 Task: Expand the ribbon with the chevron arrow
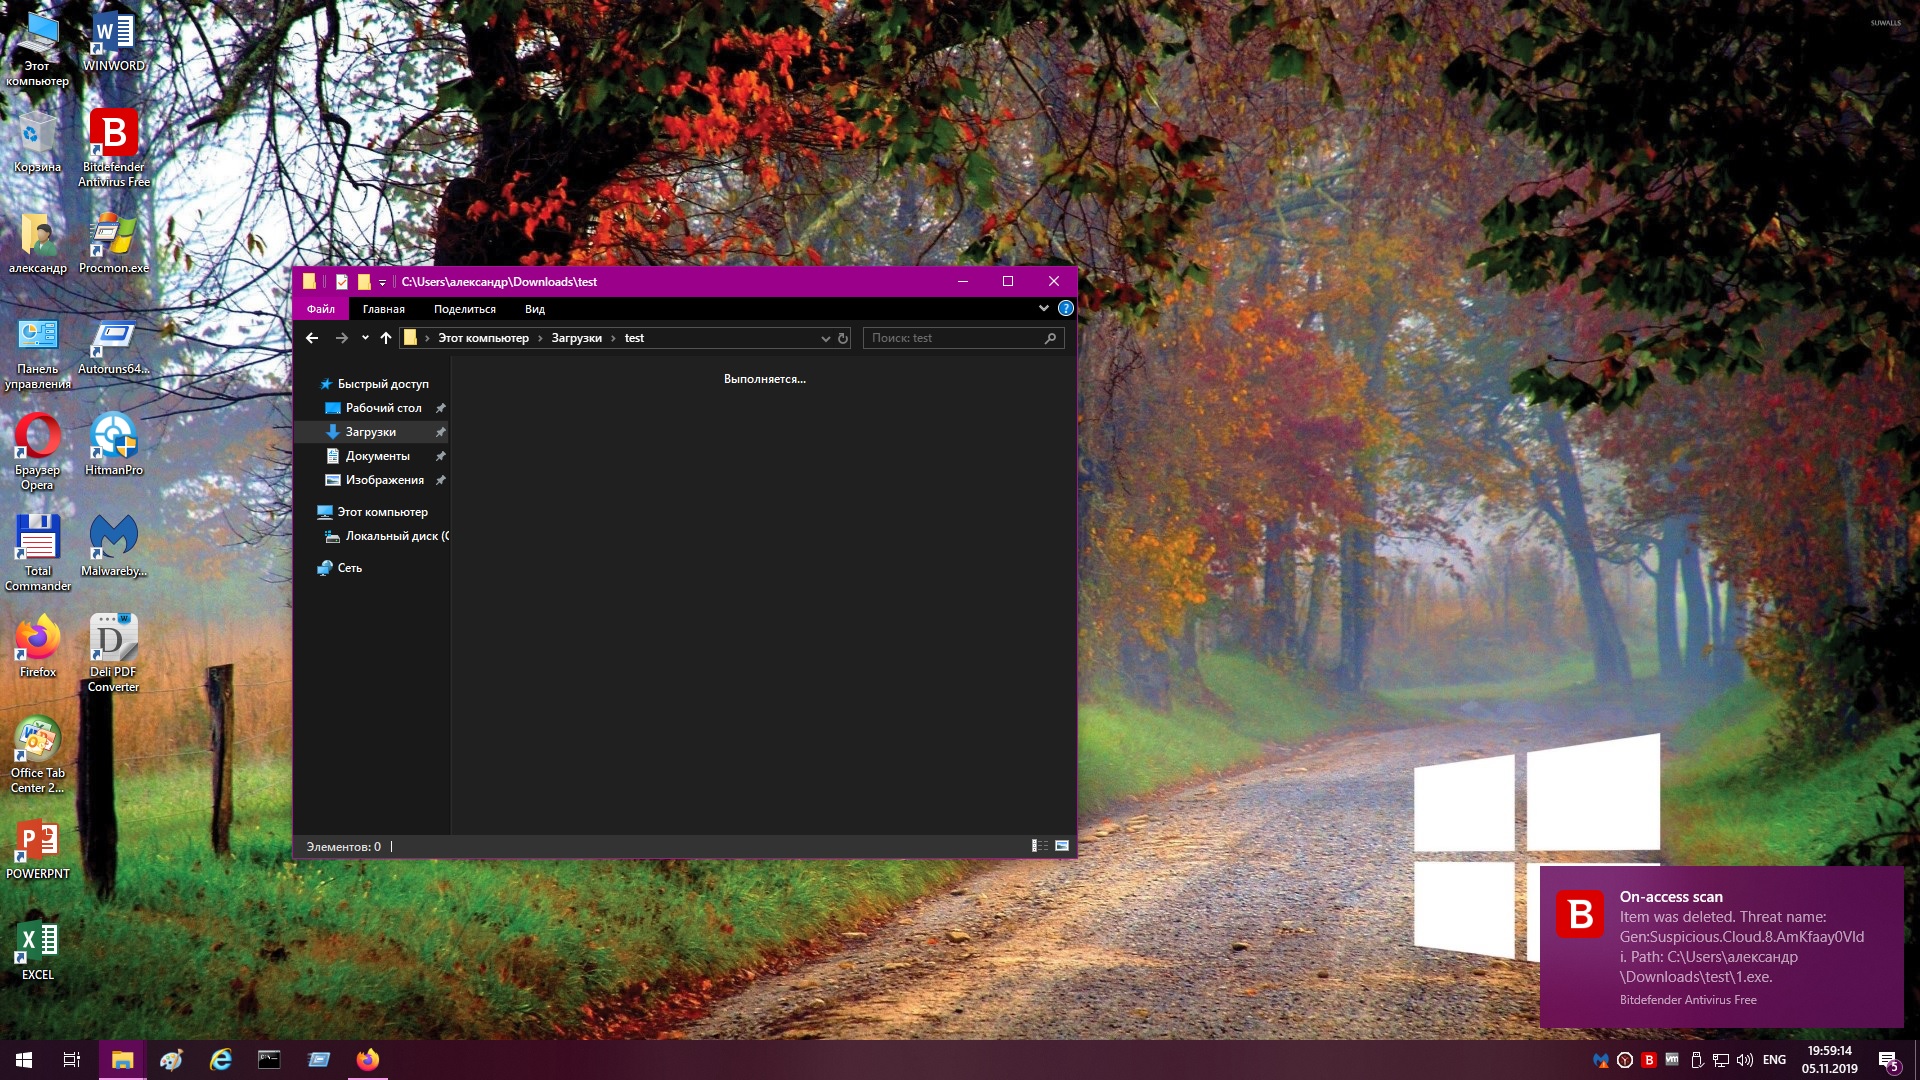click(x=1044, y=309)
